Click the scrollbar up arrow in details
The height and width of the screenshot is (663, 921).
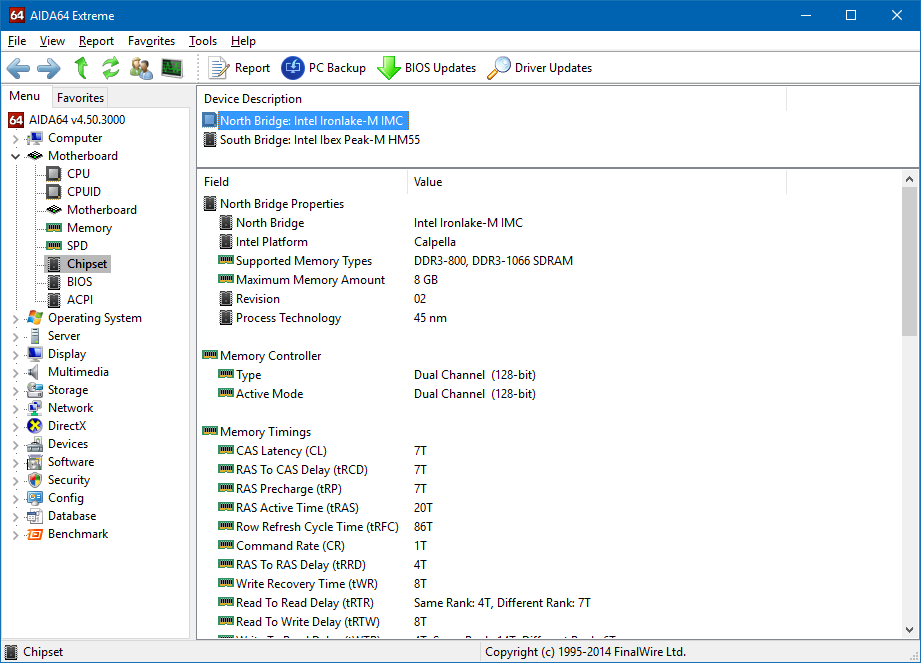909,180
